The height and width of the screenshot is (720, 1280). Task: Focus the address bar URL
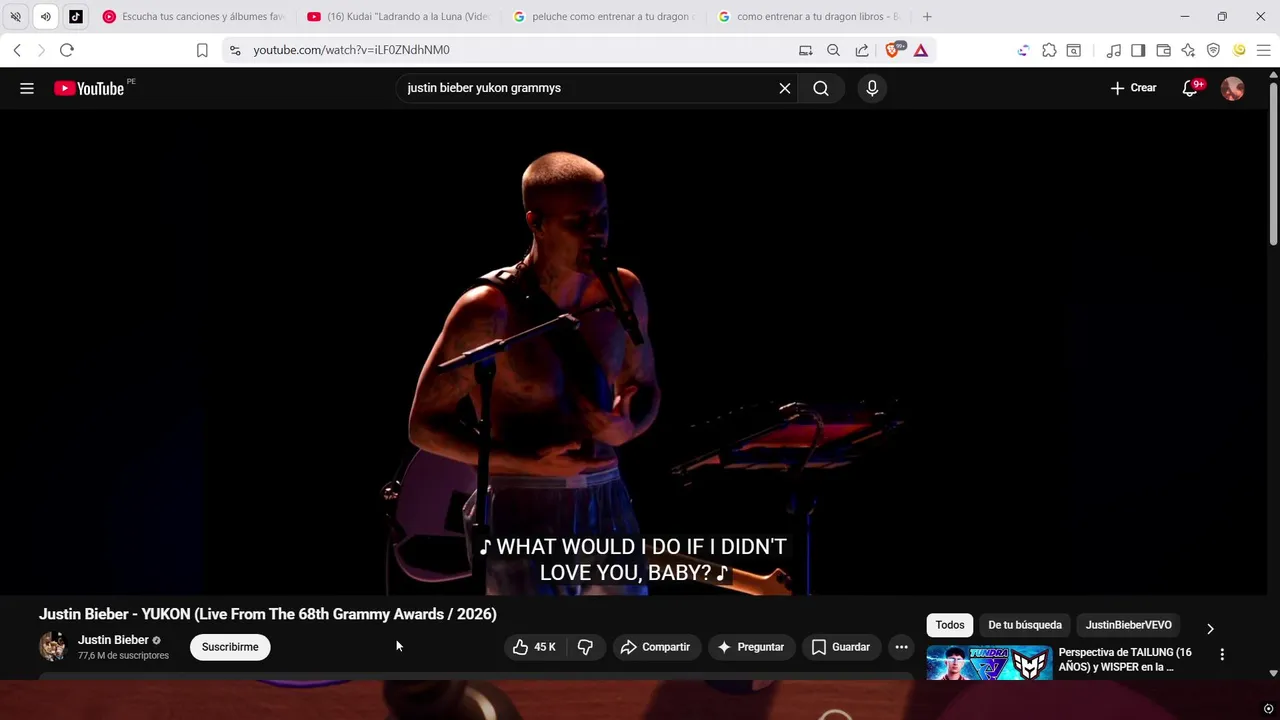pos(351,50)
